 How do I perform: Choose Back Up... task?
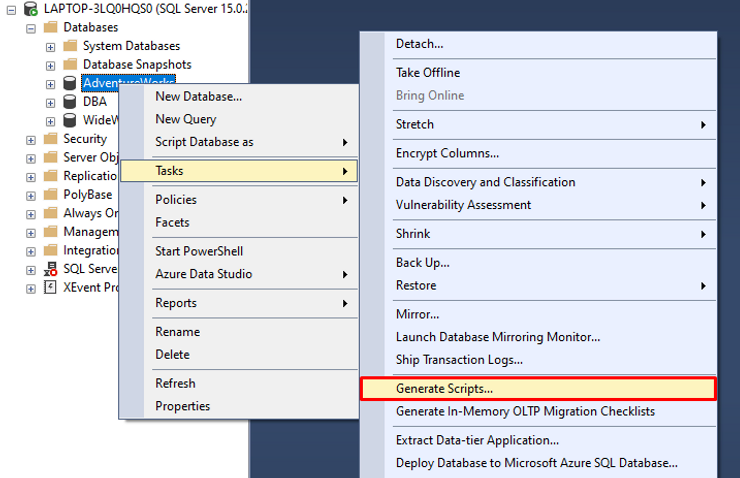538,263
